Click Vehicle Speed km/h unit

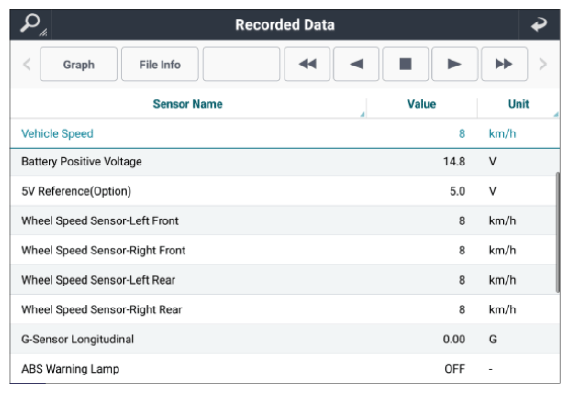[x=502, y=134]
